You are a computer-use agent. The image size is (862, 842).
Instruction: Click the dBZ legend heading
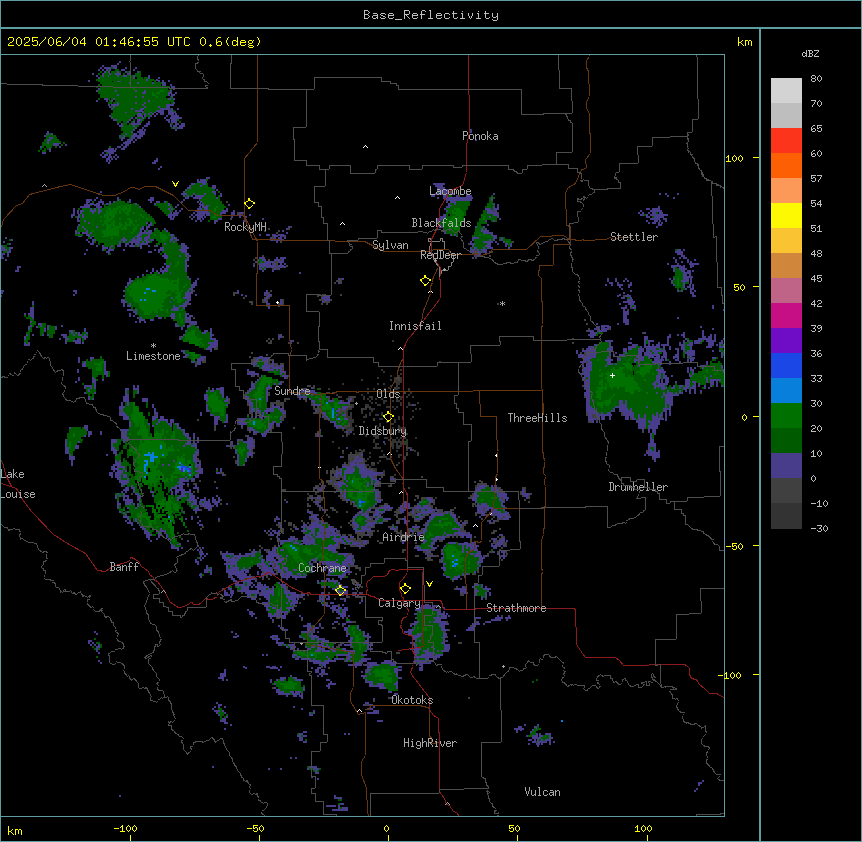coord(810,54)
